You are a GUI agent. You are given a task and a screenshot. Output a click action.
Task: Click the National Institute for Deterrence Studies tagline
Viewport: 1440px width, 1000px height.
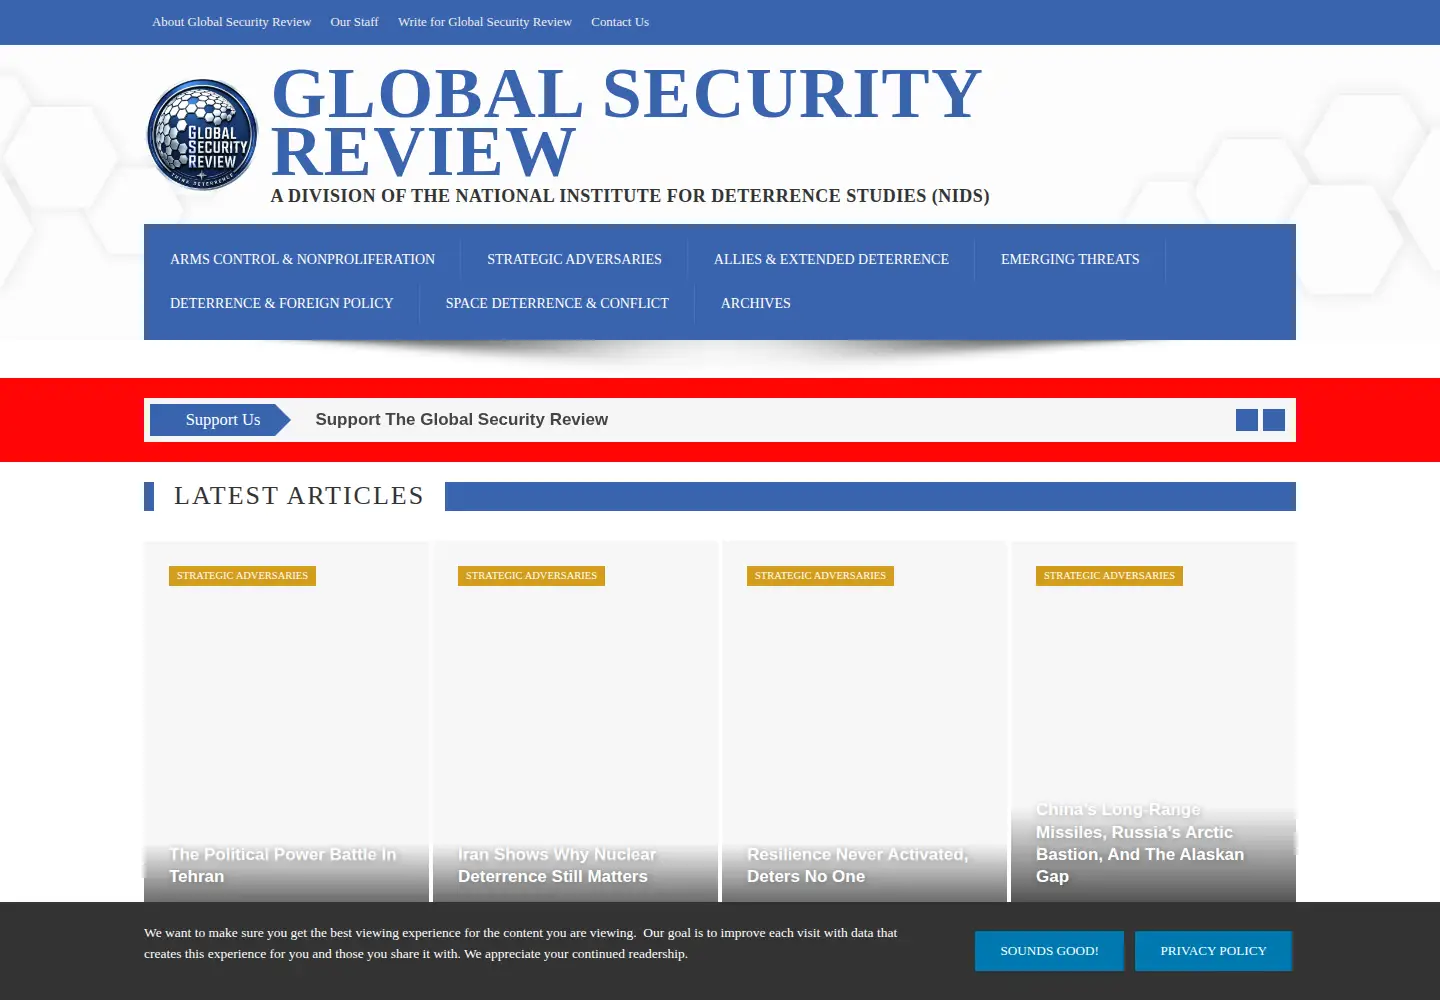(x=630, y=196)
